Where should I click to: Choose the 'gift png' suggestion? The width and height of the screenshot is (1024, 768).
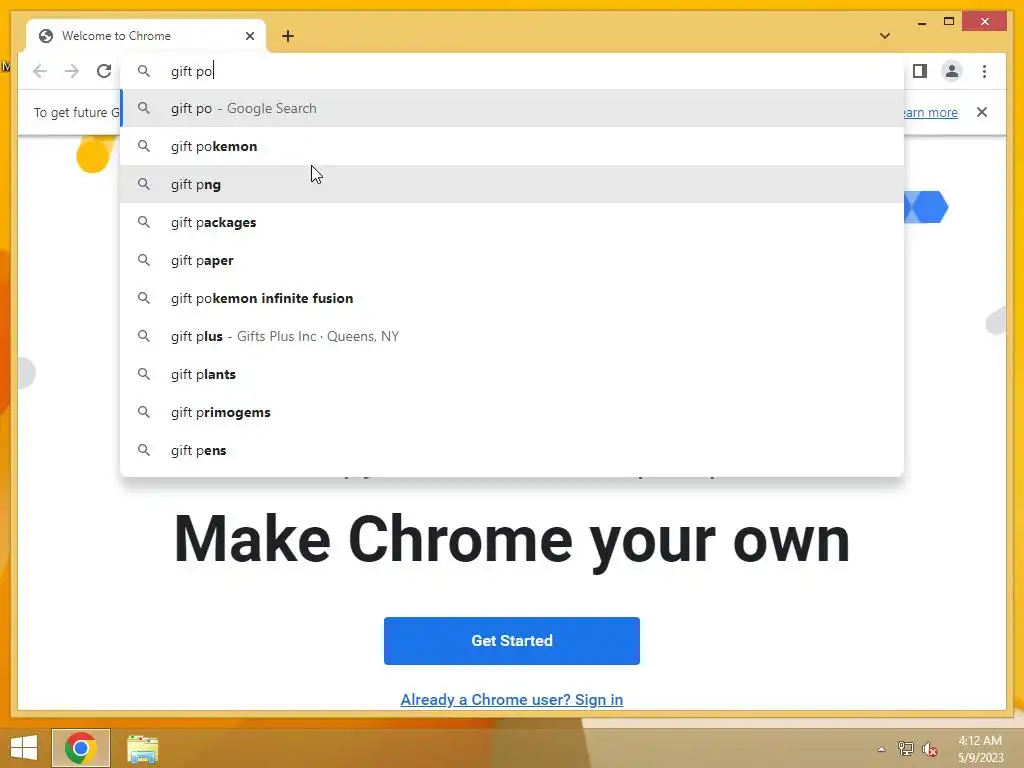point(512,184)
